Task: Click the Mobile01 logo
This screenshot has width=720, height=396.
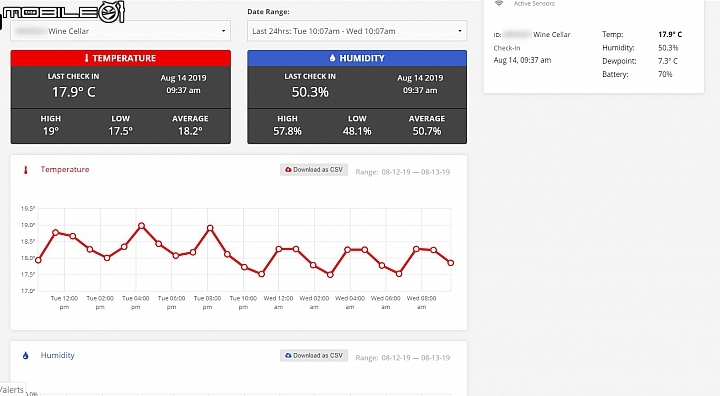Action: tap(62, 12)
